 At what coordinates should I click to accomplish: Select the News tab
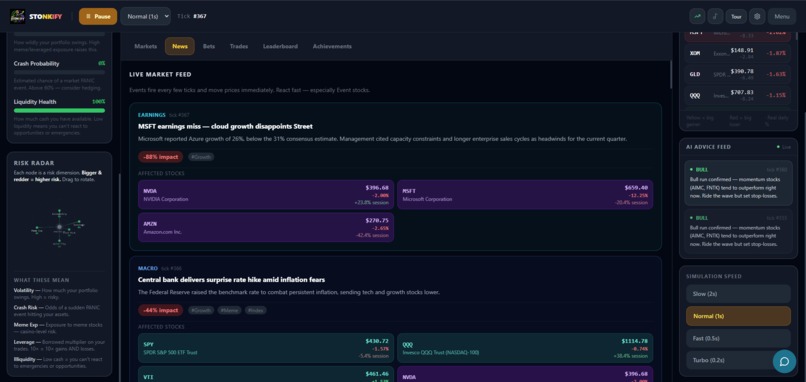pyautogui.click(x=180, y=46)
